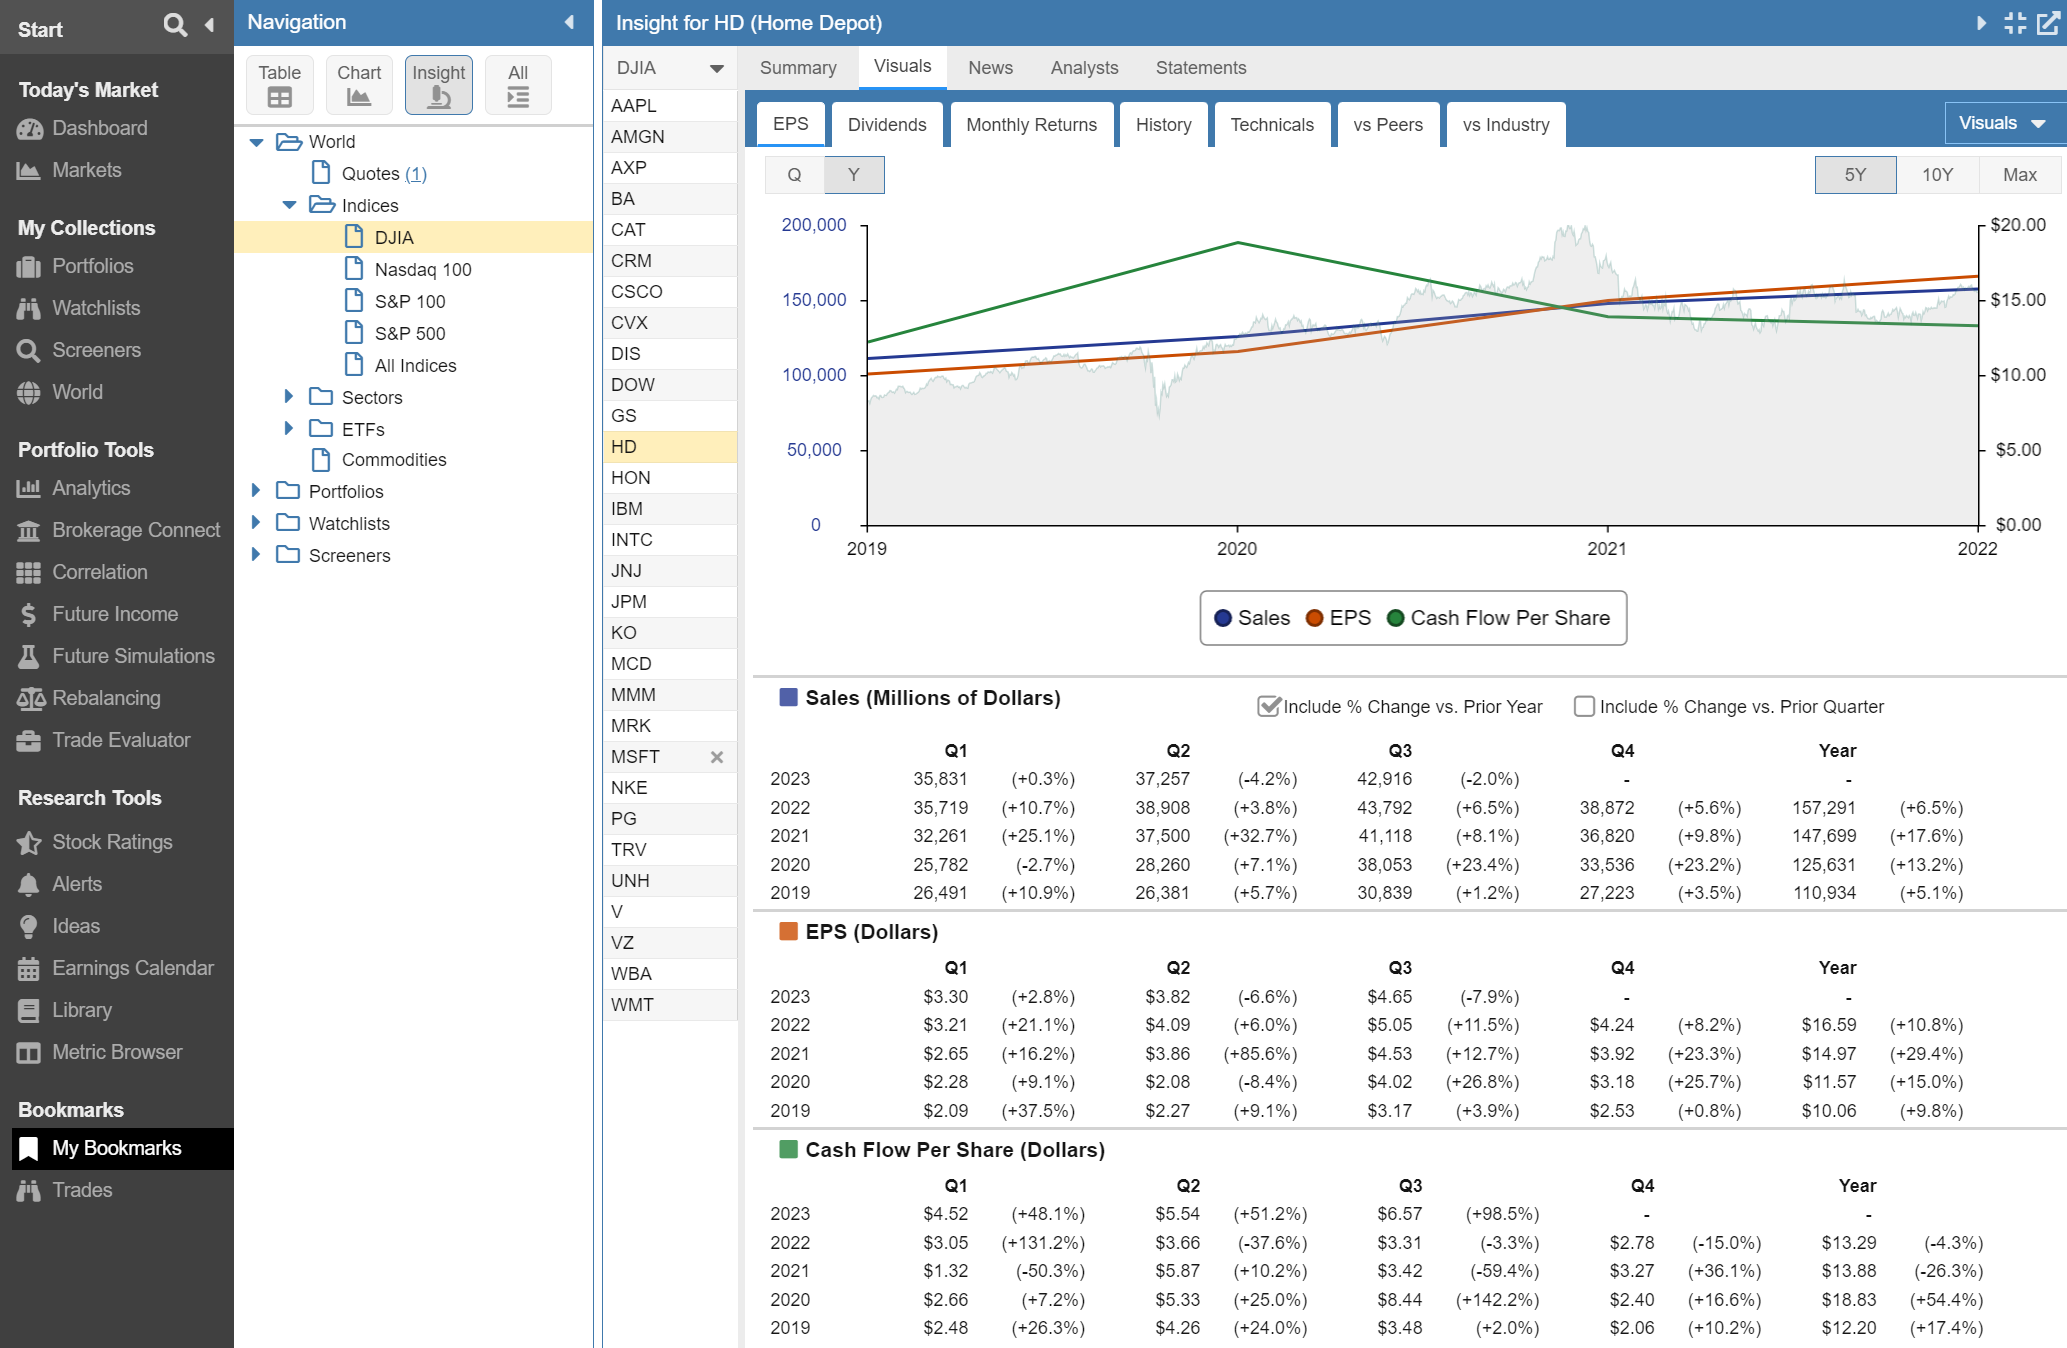Screen dimensions: 2067x1348
Task: Open Markets from the sidebar
Action: click(86, 170)
